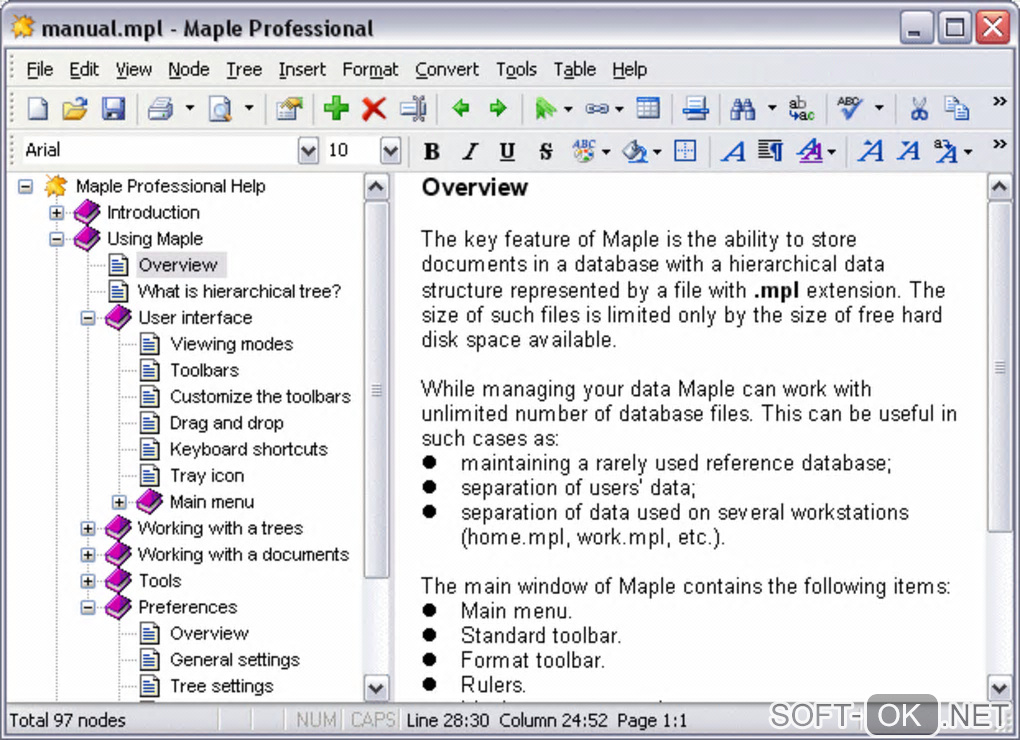
Task: Select the Keyboard shortcuts topic
Action: (248, 449)
